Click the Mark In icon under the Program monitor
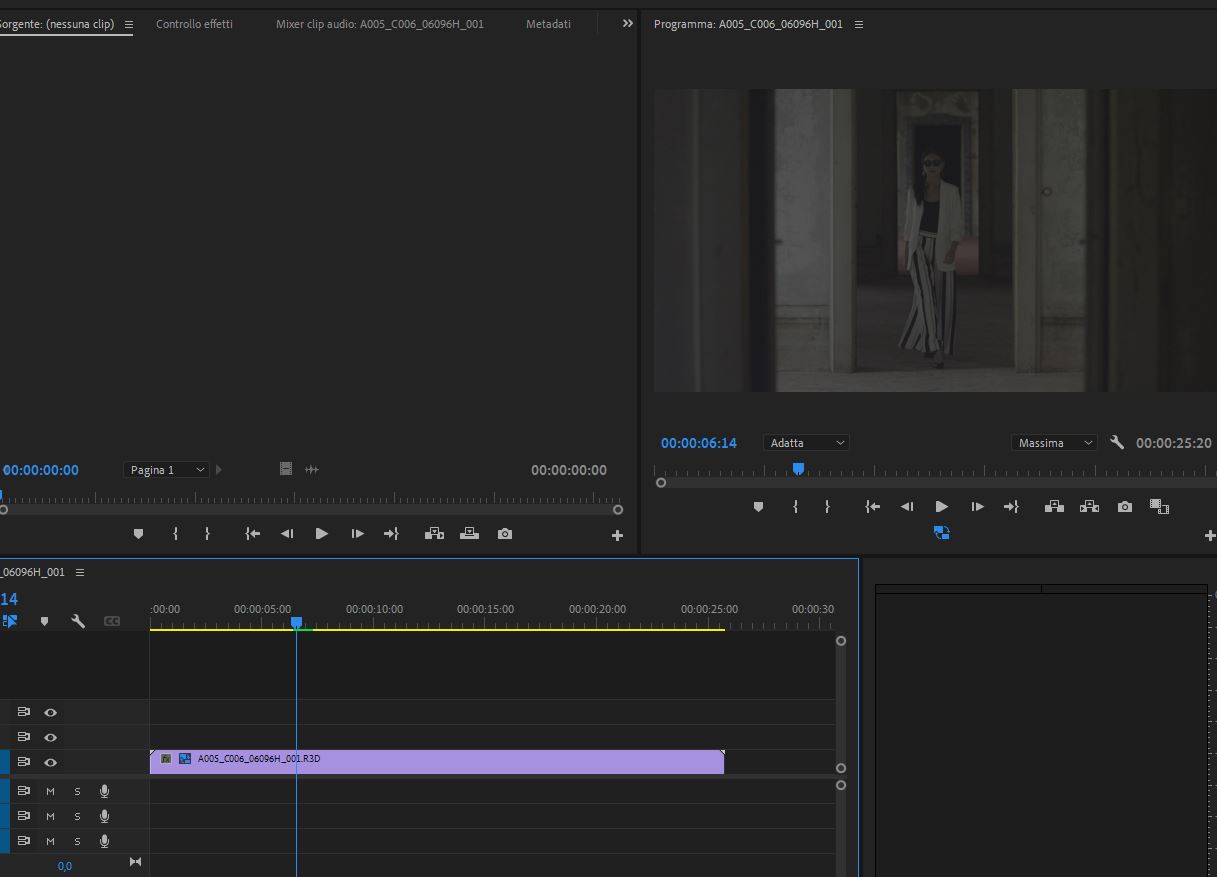The width and height of the screenshot is (1217, 877). (795, 506)
